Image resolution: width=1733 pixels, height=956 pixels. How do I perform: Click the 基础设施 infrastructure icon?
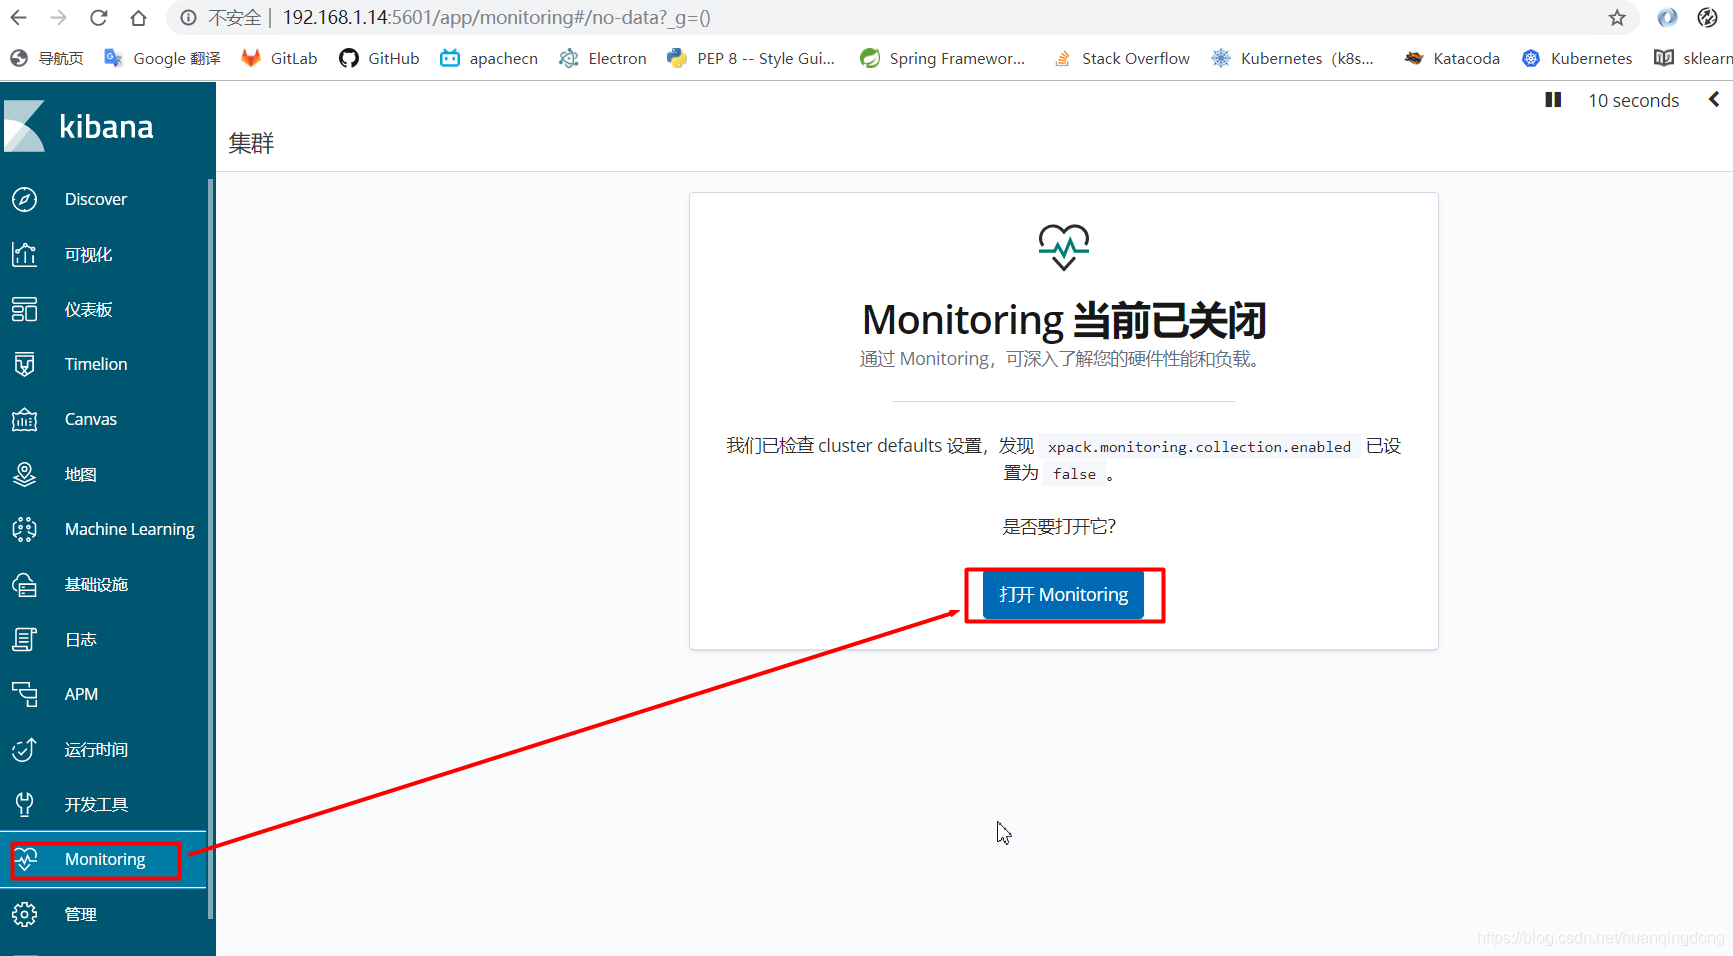point(24,584)
